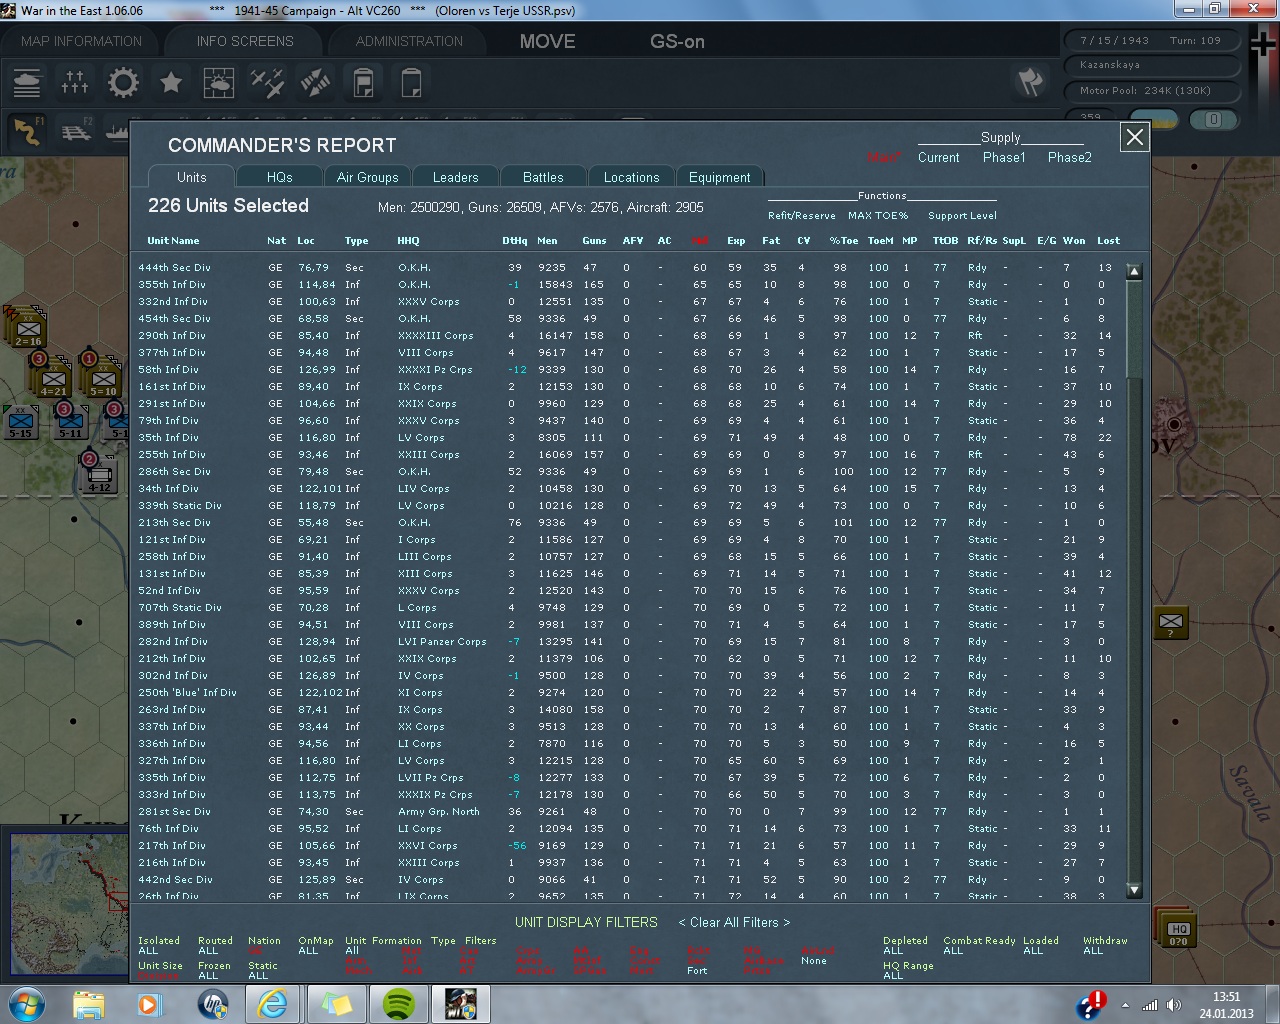Switch to the HQs tab

pyautogui.click(x=280, y=177)
